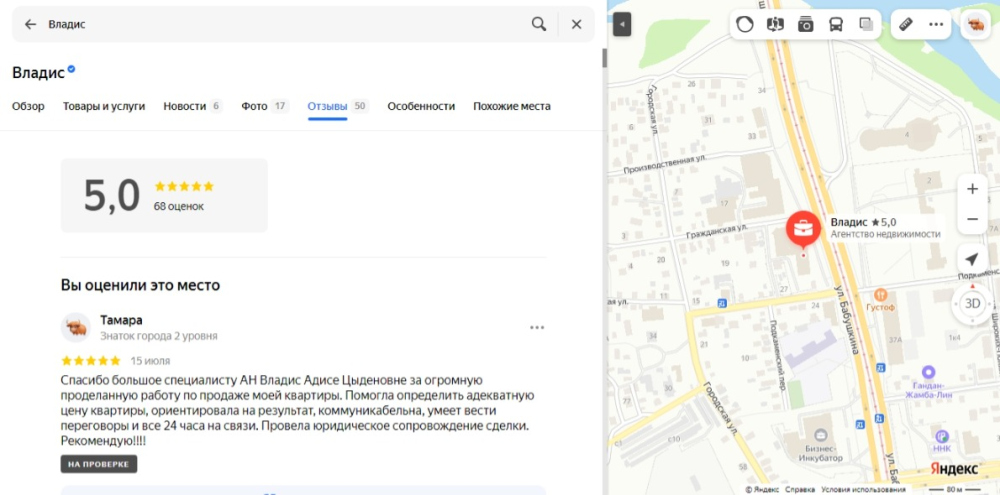Click the 68 оценок count
Screen dimensions: 1000x495
179,207
